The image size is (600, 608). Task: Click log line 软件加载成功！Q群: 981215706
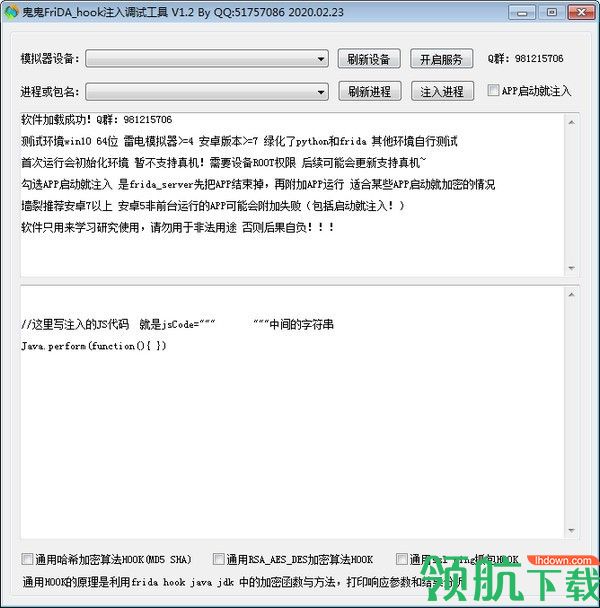[97, 119]
